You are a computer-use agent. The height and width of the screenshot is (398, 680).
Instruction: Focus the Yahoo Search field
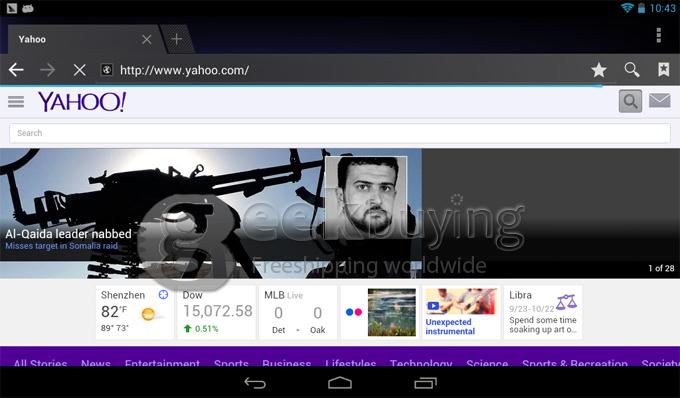[340, 133]
